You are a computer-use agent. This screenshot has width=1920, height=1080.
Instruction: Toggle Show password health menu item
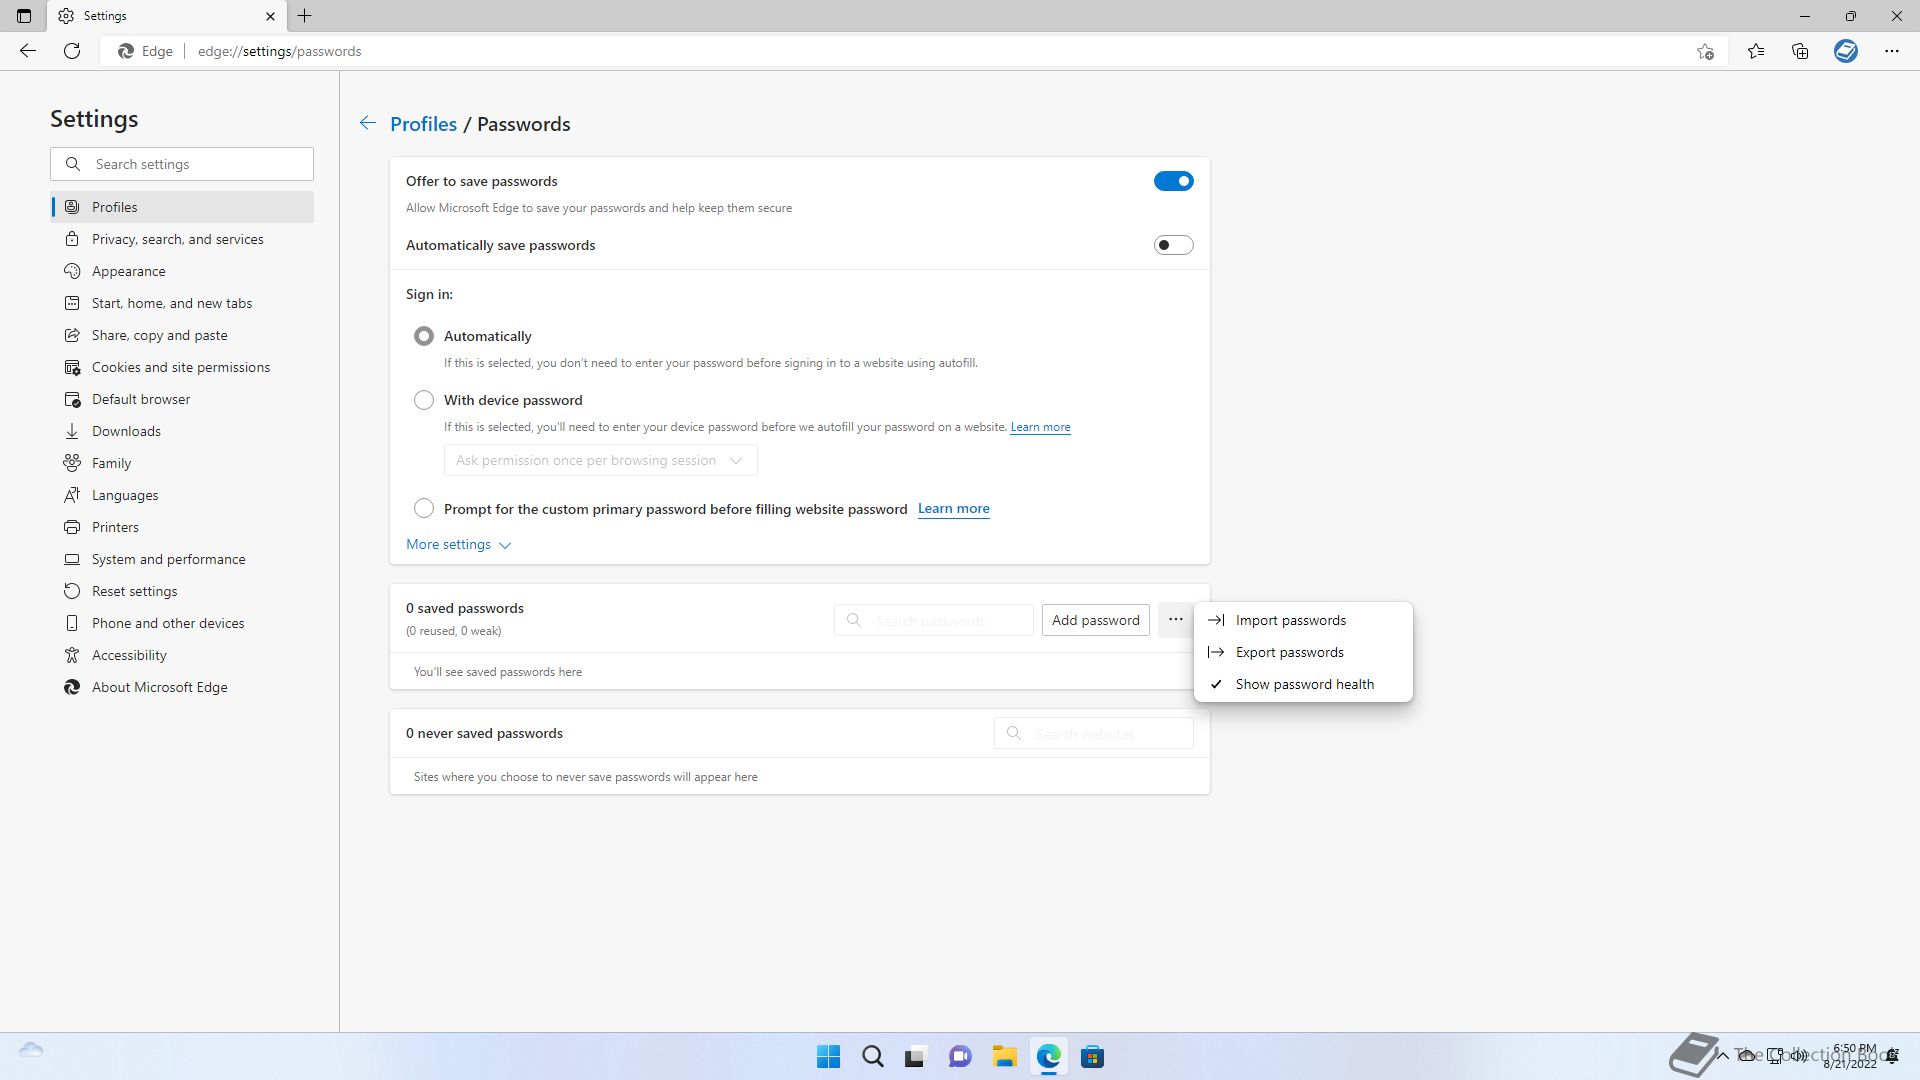pyautogui.click(x=1303, y=684)
